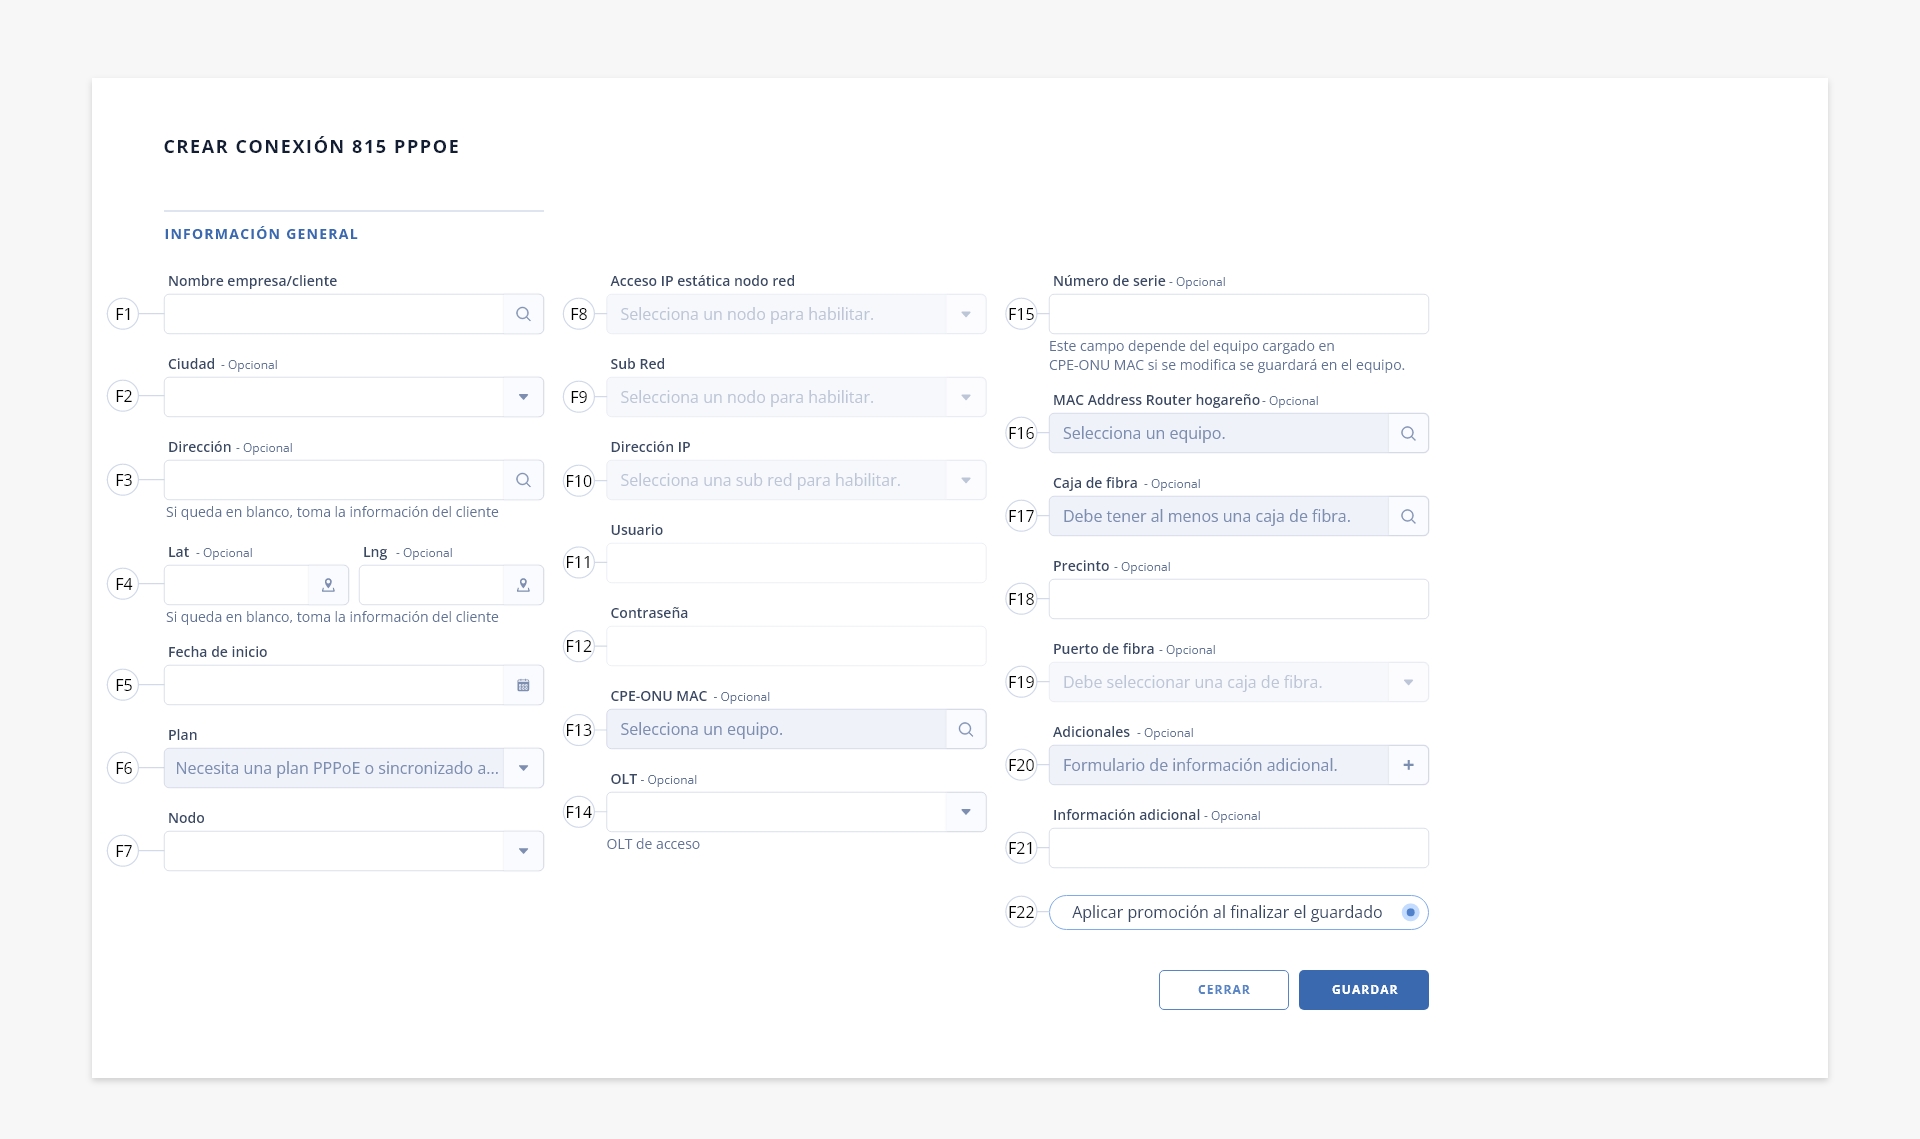This screenshot has width=1920, height=1139.
Task: Click the Precinto input field
Action: point(1239,599)
